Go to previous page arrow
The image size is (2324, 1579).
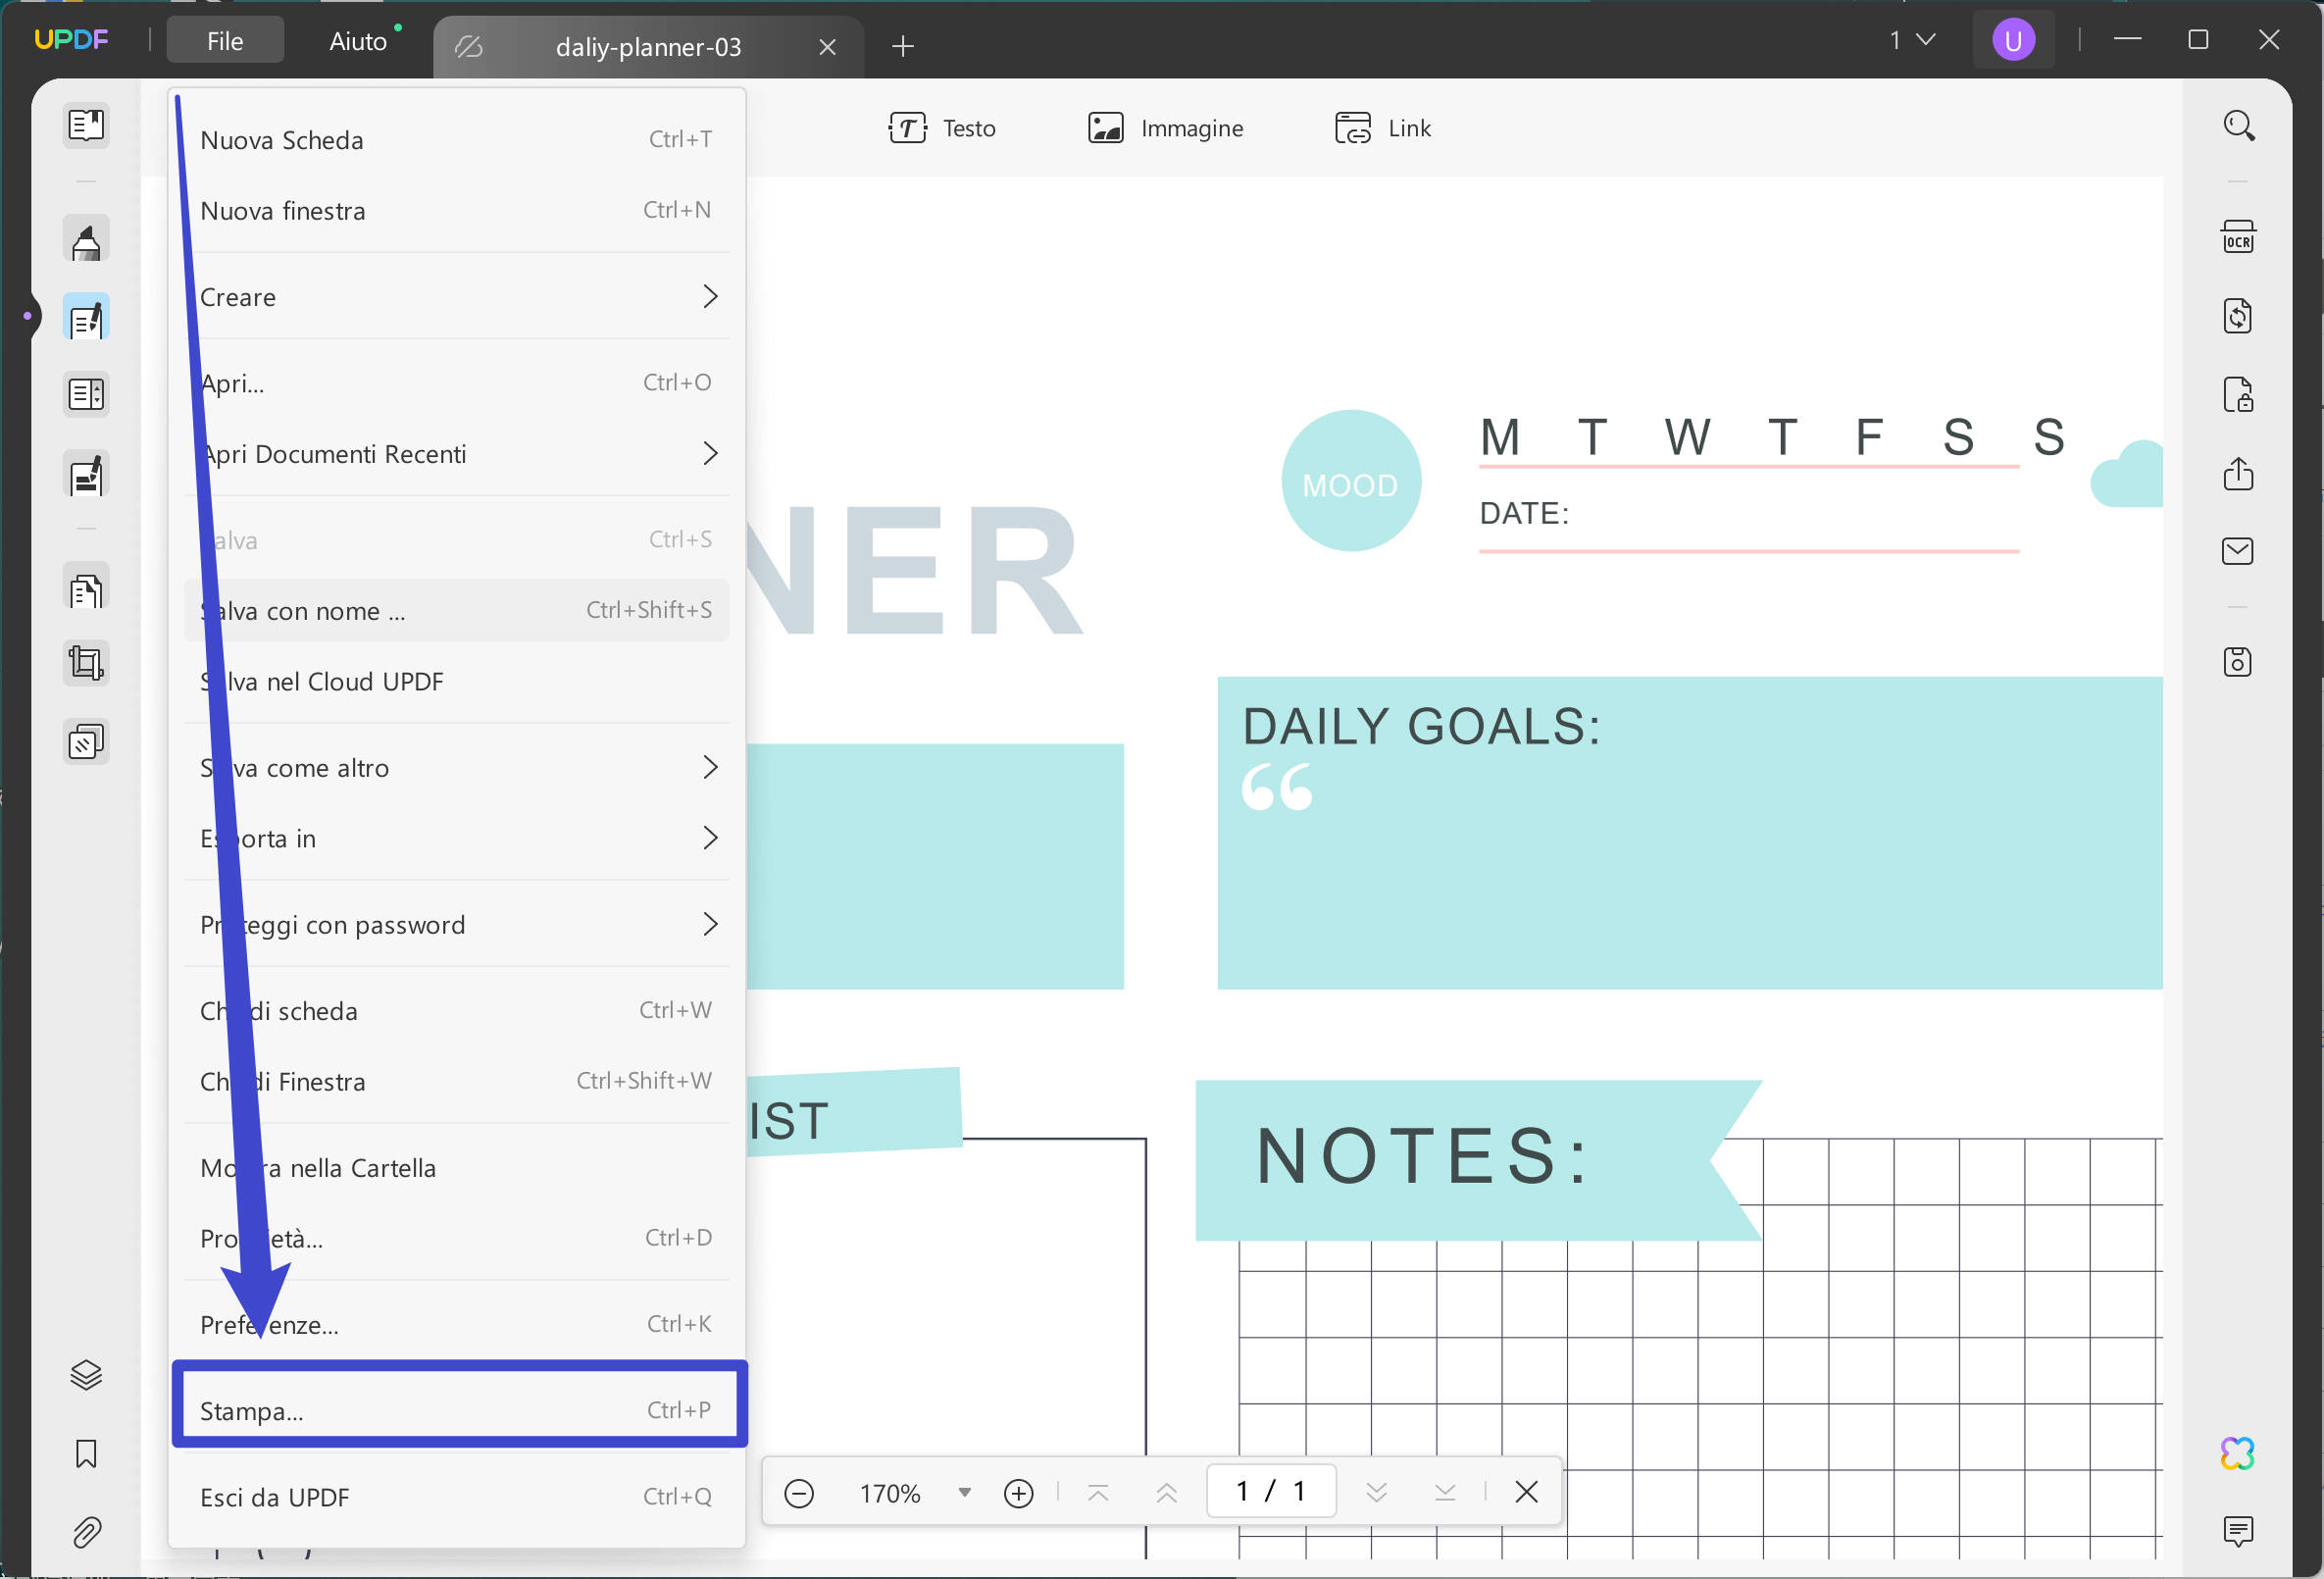[x=1166, y=1494]
